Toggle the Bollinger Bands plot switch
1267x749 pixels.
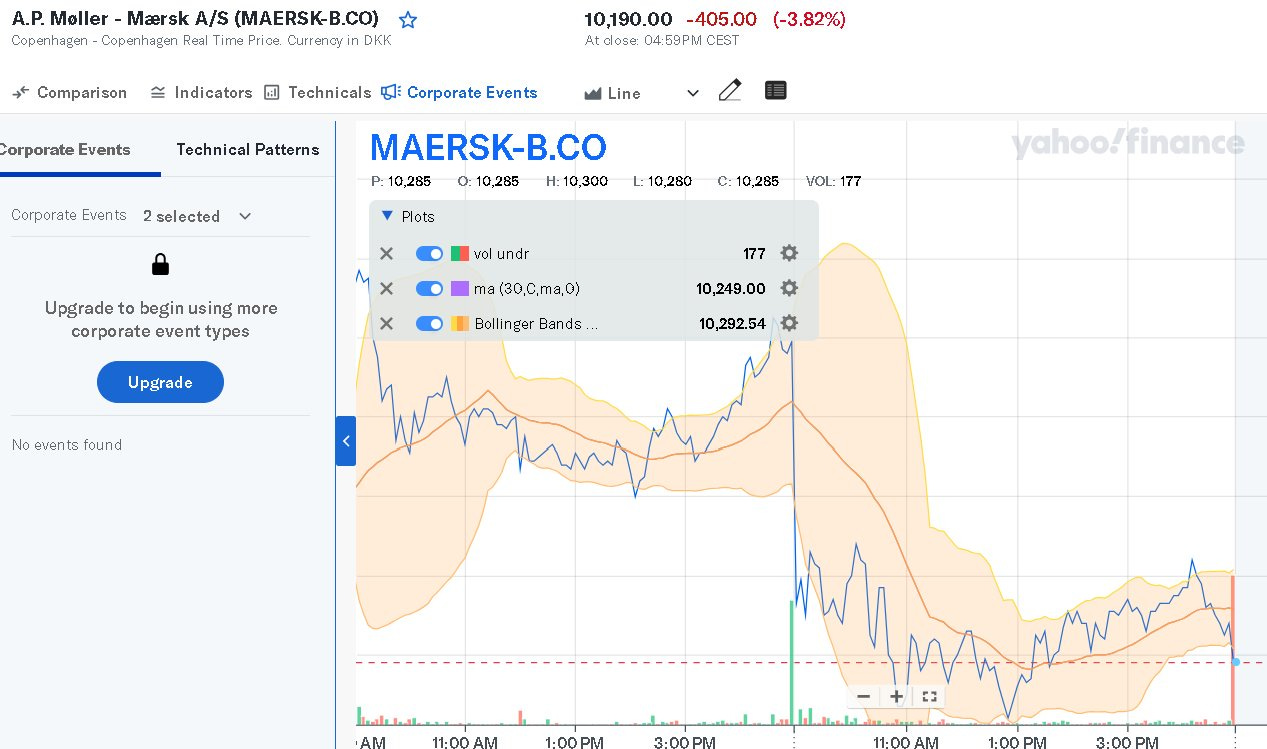(x=429, y=324)
